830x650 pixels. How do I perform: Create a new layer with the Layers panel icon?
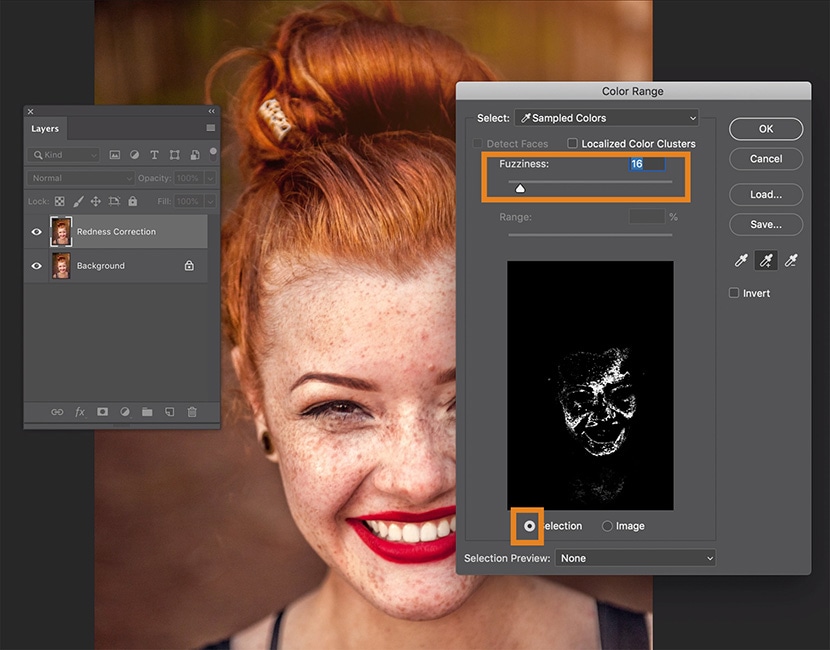(169, 412)
